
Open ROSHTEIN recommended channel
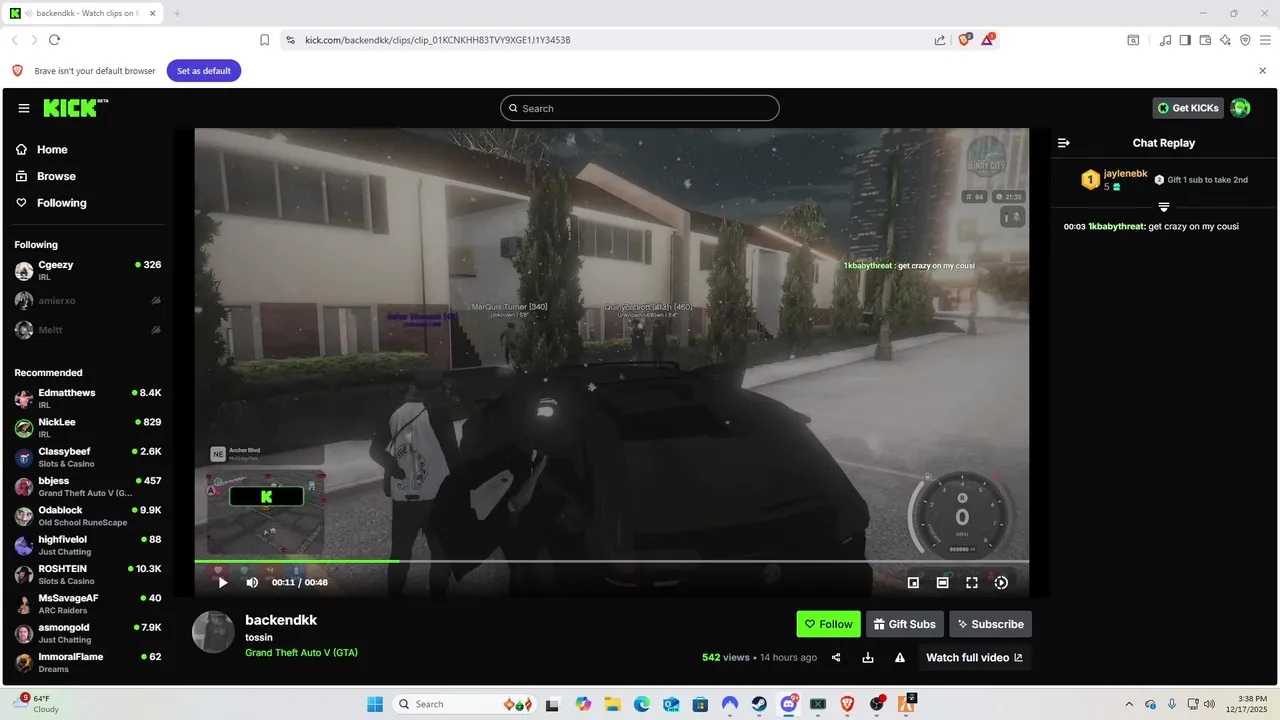pyautogui.click(x=87, y=574)
